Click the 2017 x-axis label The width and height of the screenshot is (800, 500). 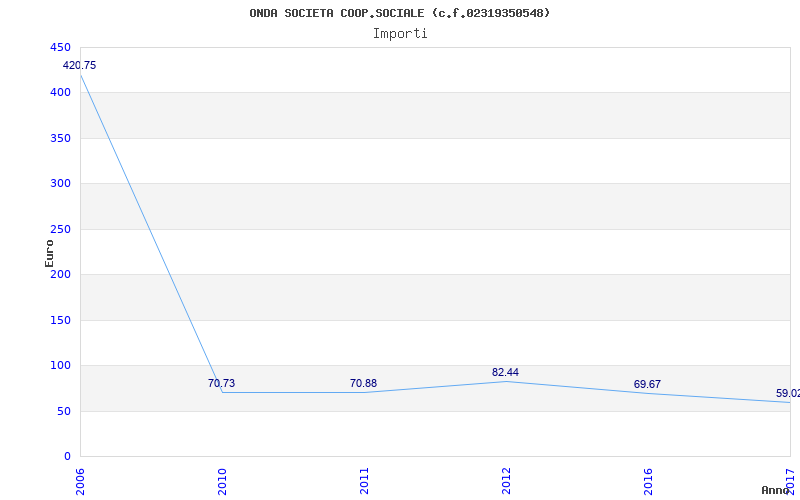tap(790, 482)
